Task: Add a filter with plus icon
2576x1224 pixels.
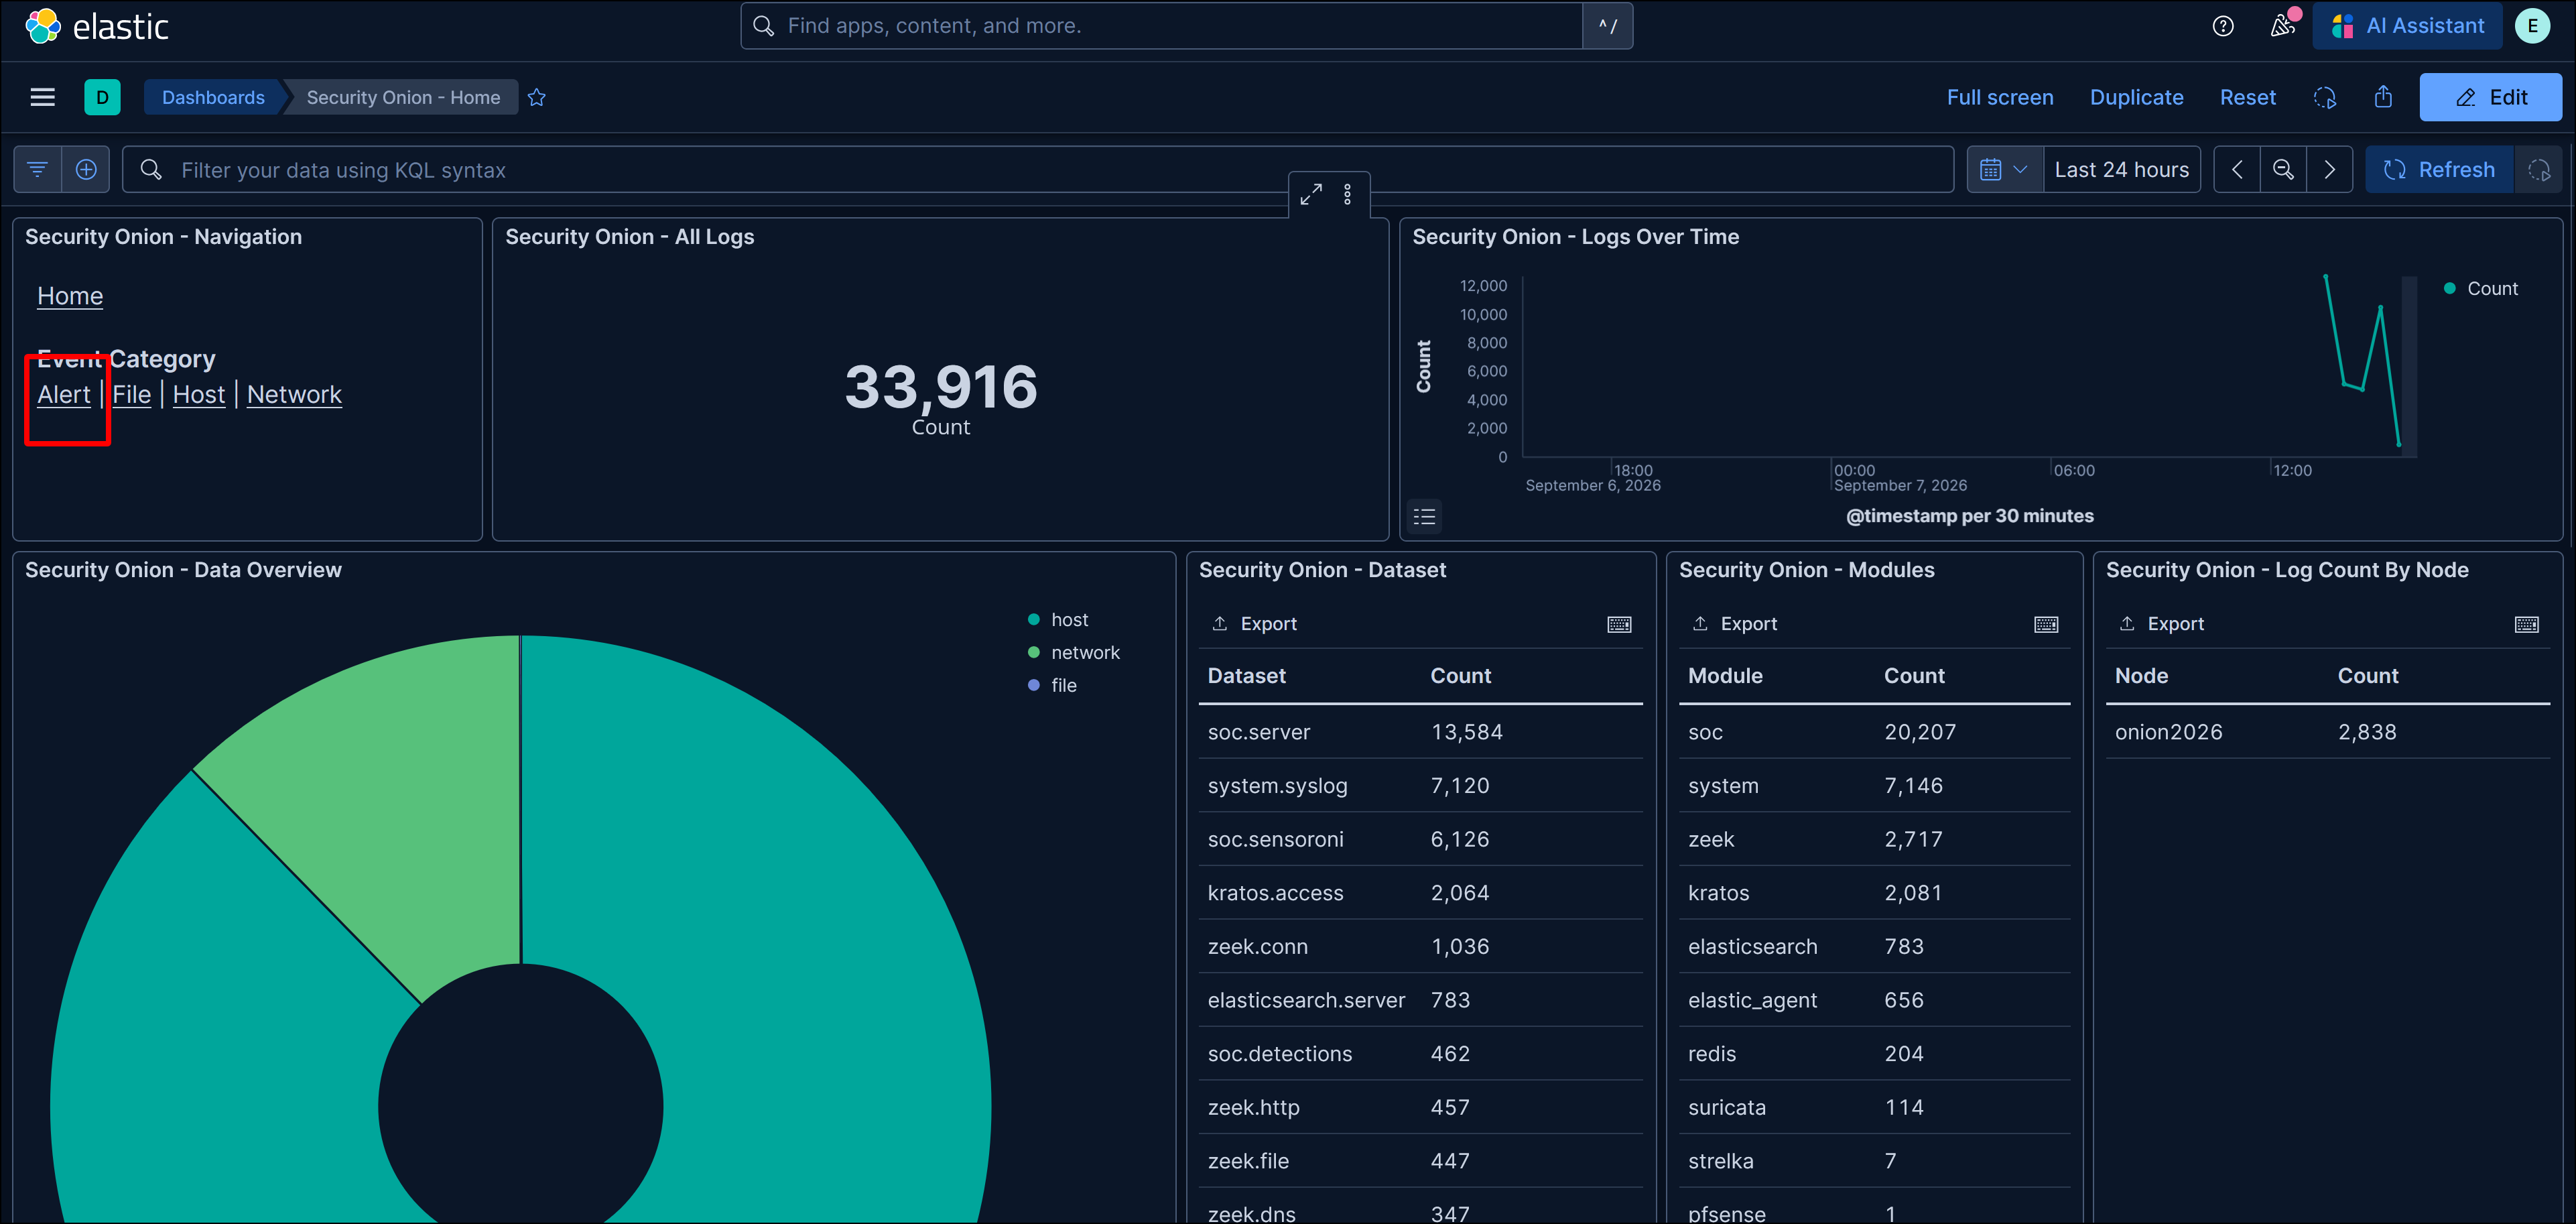Action: point(86,170)
